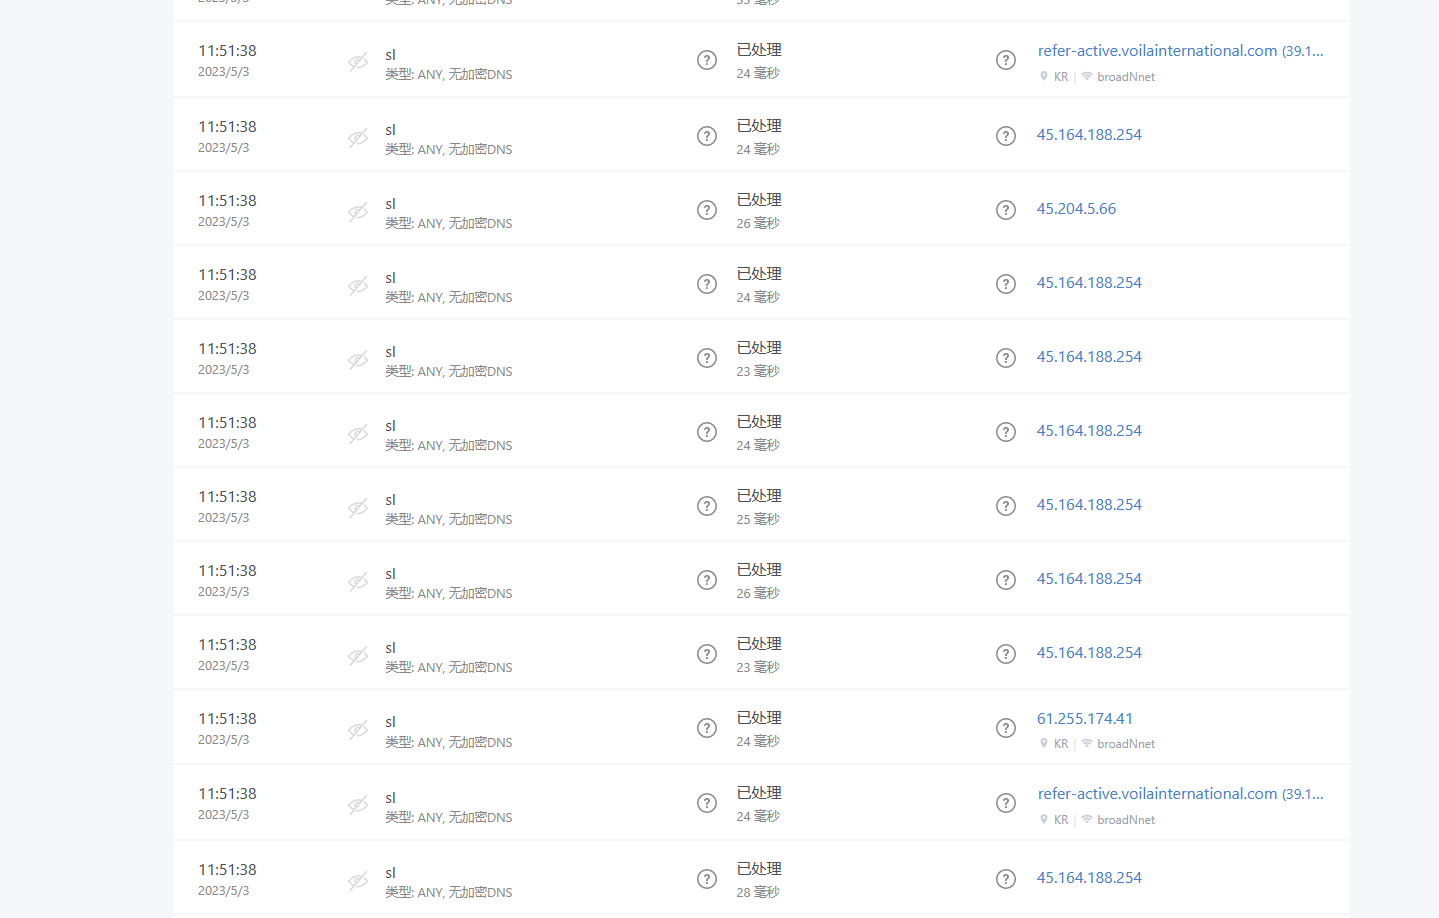Click the crossed-eye icon in the 61.255.174.41 row

pyautogui.click(x=358, y=730)
